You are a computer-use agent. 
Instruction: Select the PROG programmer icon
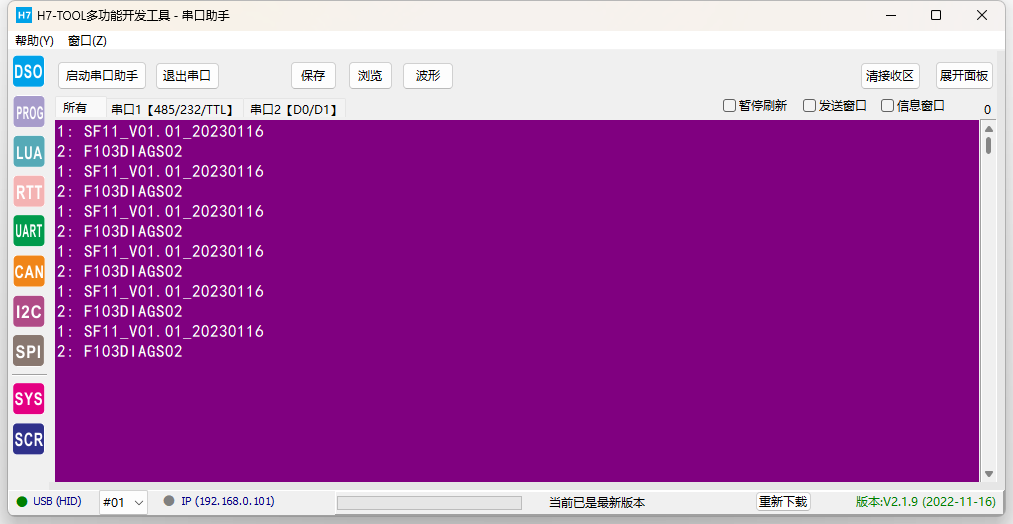[x=28, y=112]
